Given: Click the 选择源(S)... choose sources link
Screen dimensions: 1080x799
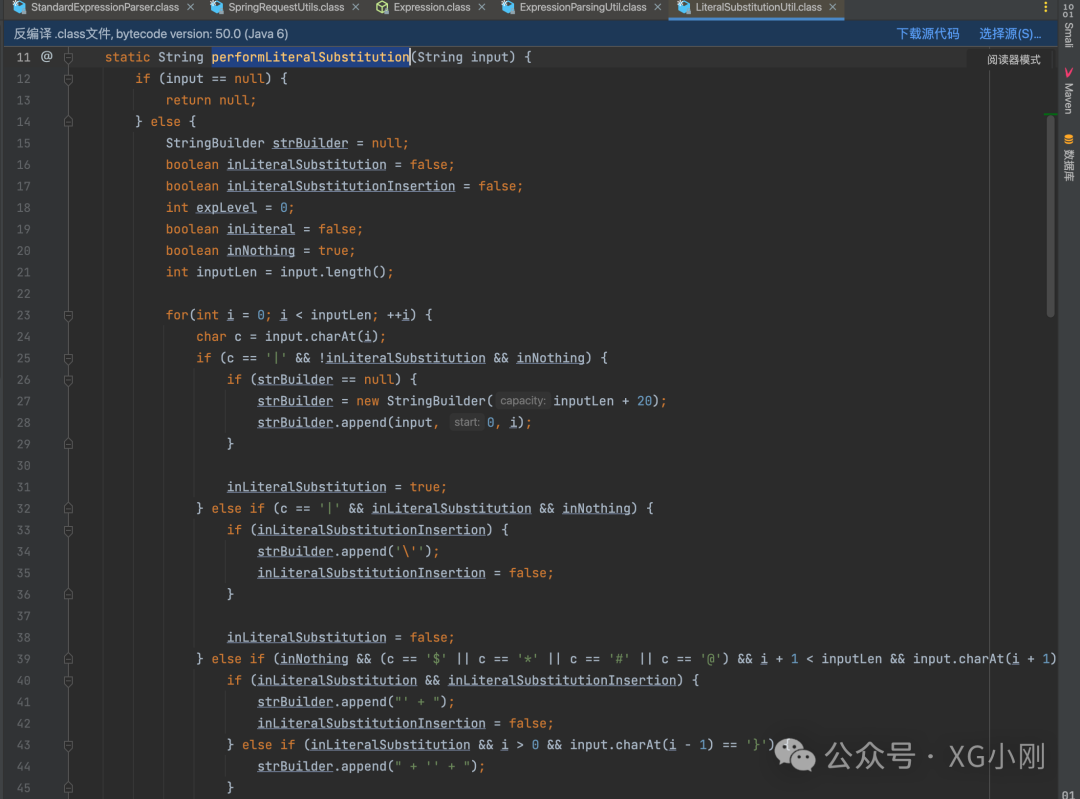Looking at the screenshot, I should pos(1010,34).
